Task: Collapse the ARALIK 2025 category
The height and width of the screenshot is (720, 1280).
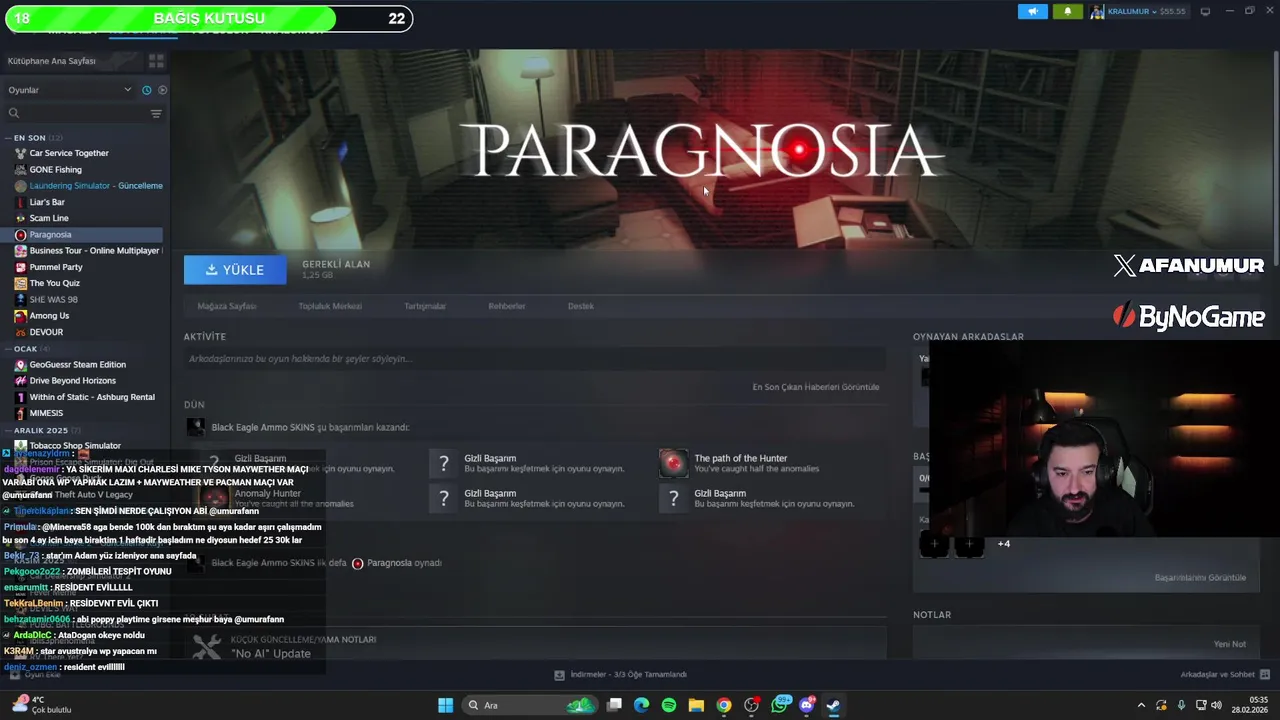Action: click(41, 430)
